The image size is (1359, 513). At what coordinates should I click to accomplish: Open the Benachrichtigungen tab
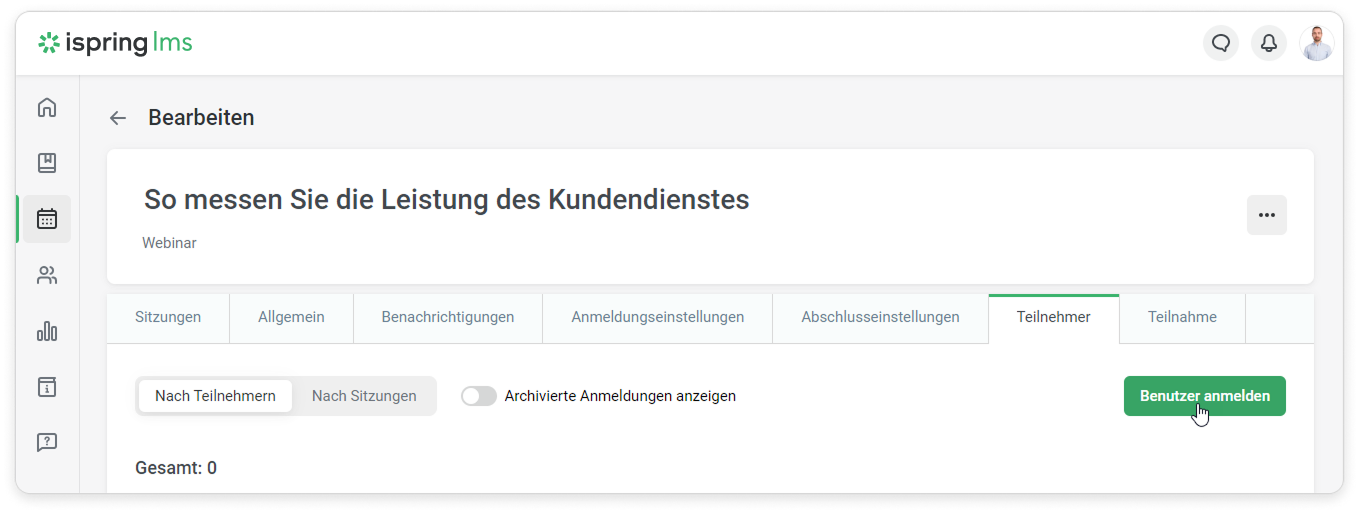(x=448, y=317)
